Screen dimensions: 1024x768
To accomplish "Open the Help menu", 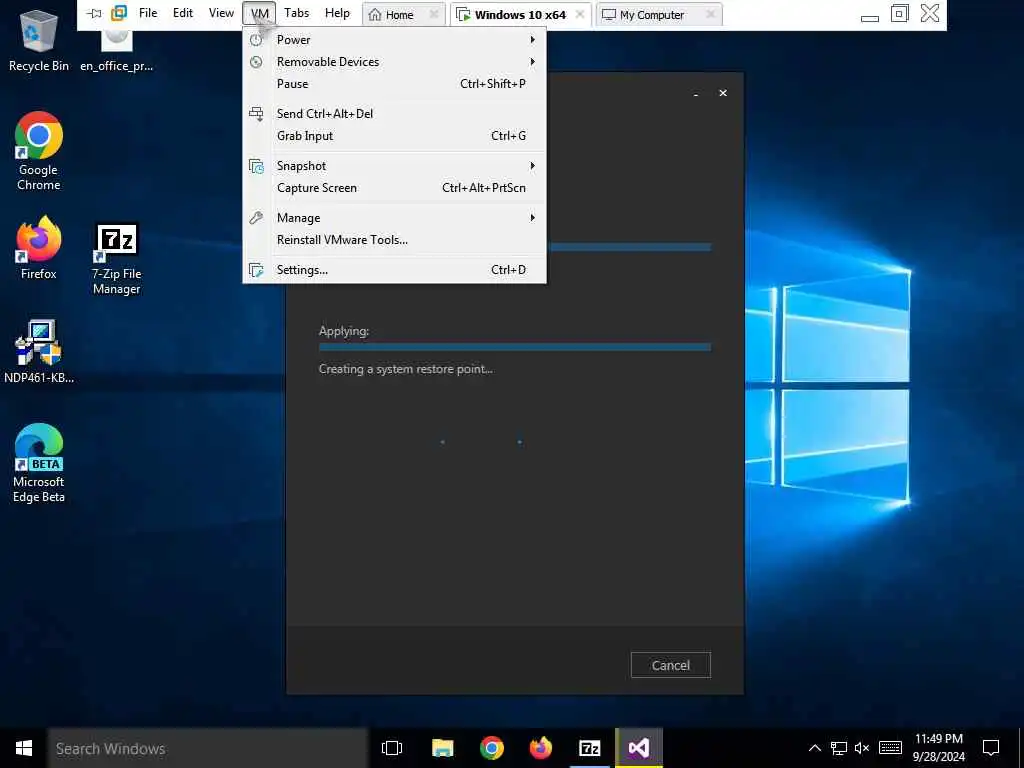I will (338, 13).
